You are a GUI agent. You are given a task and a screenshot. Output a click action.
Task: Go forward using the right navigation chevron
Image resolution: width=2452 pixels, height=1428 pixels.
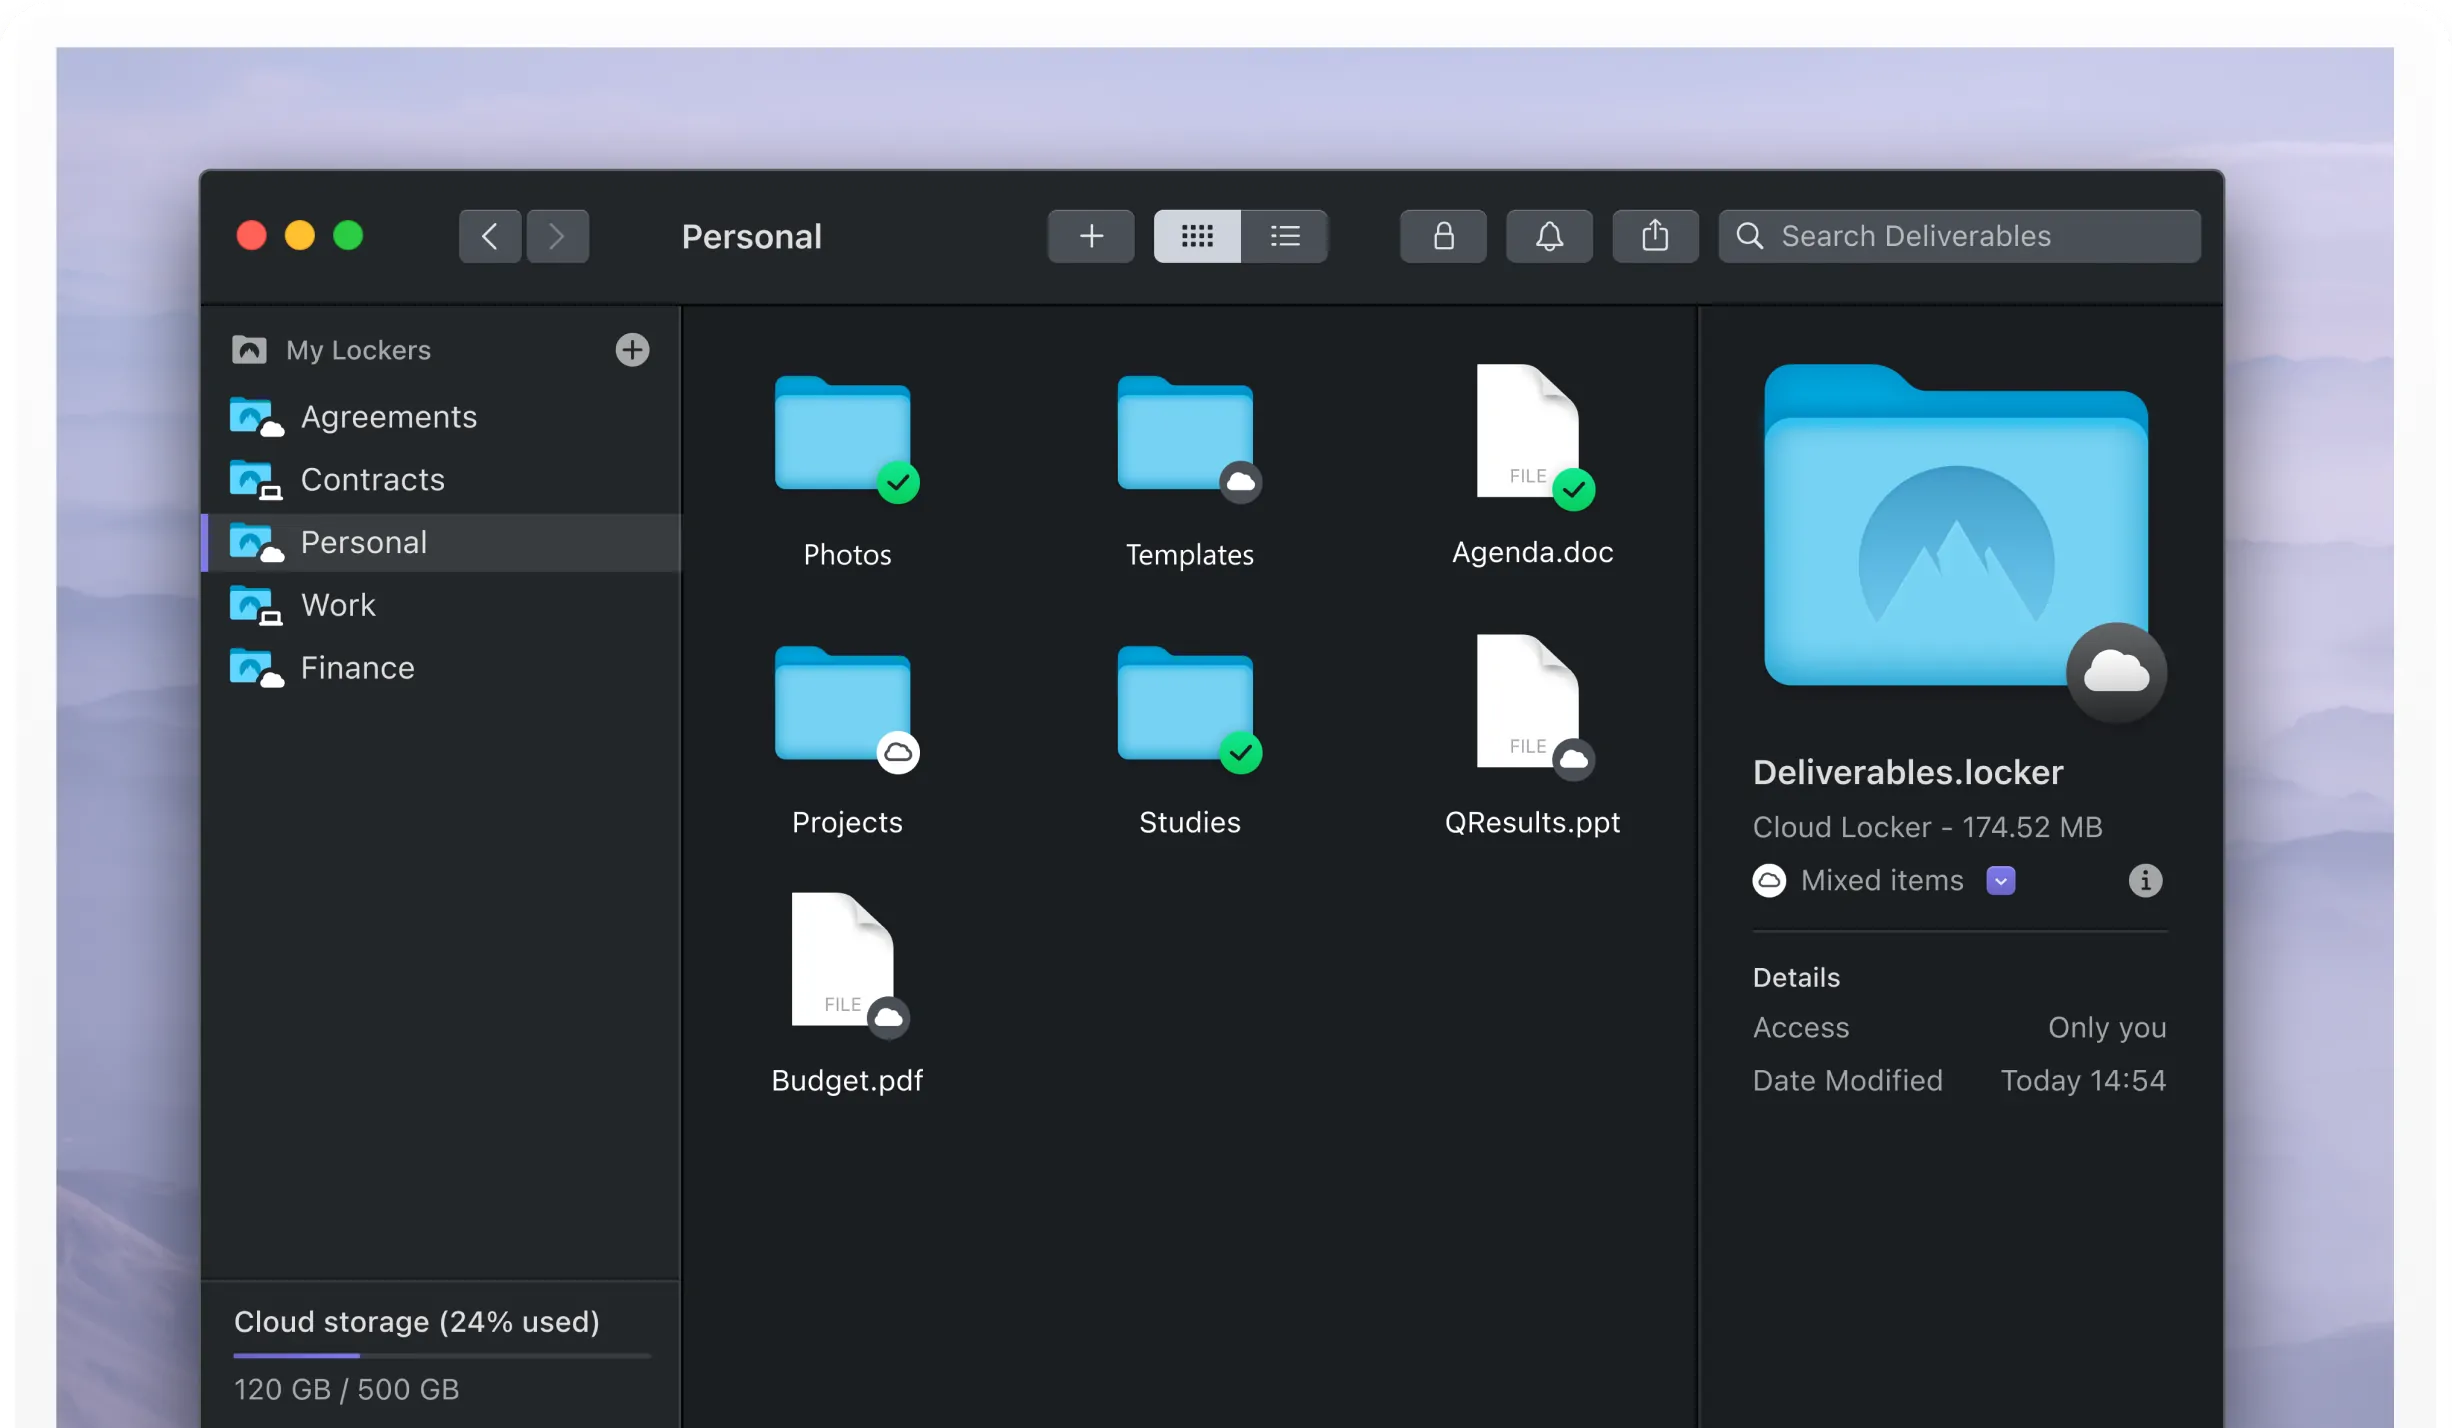pyautogui.click(x=557, y=236)
